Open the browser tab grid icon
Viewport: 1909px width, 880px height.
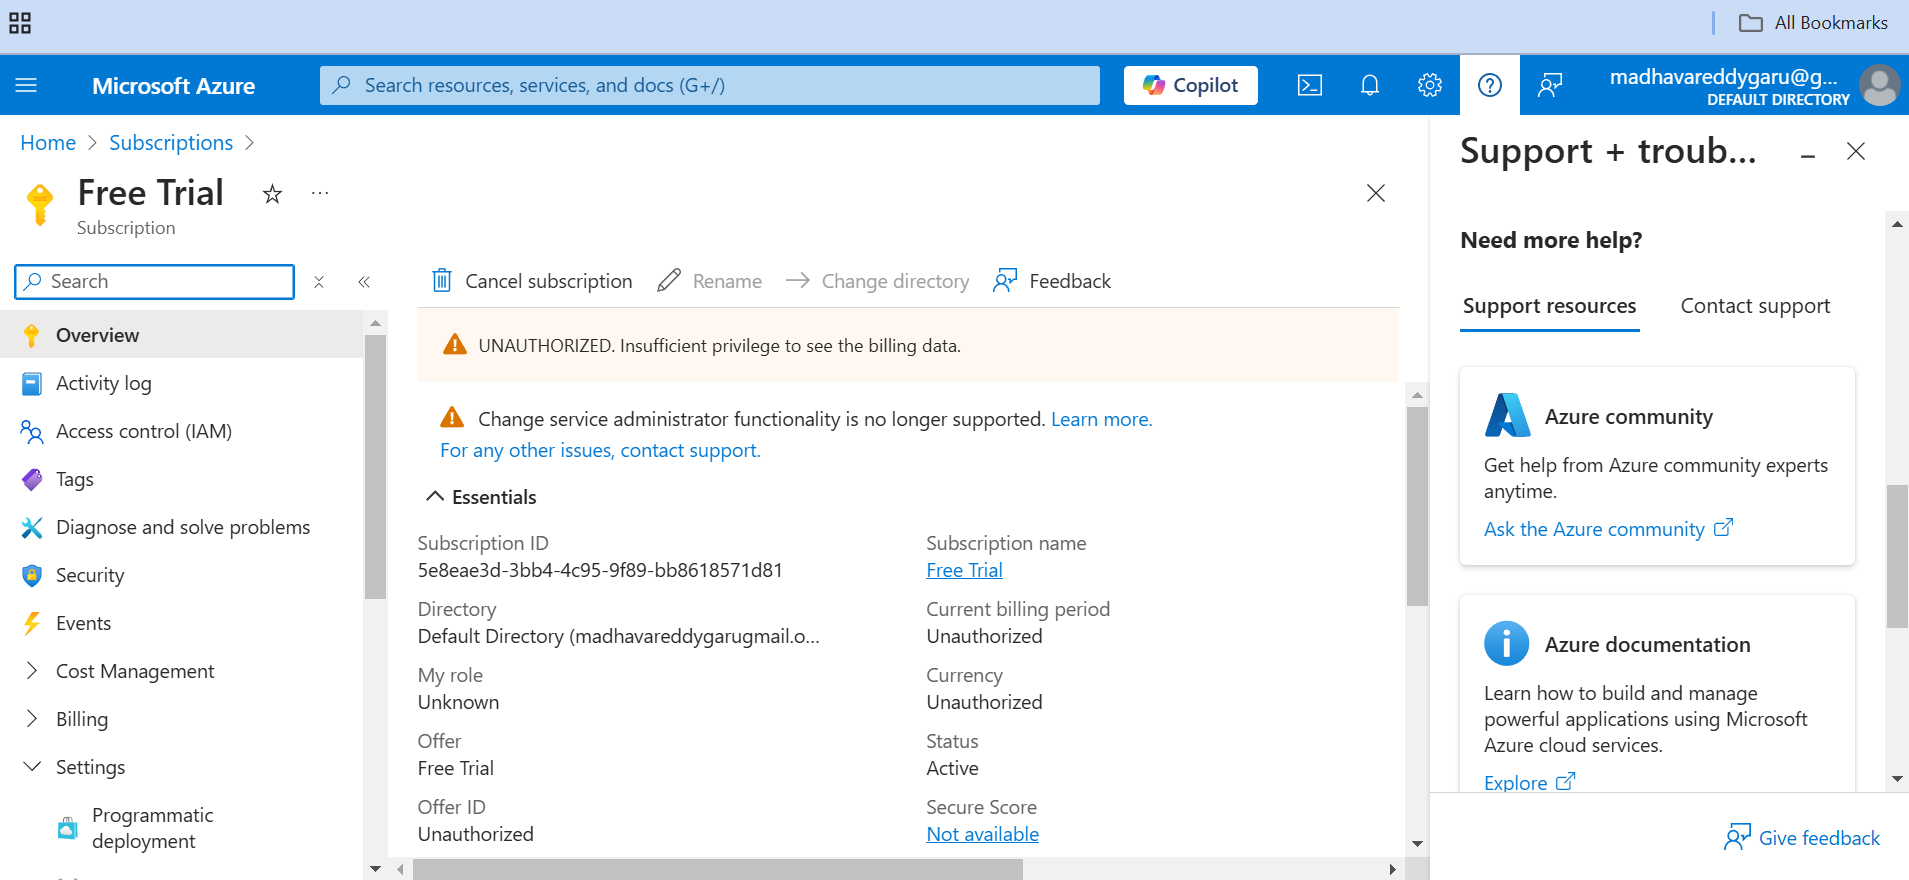(x=20, y=23)
